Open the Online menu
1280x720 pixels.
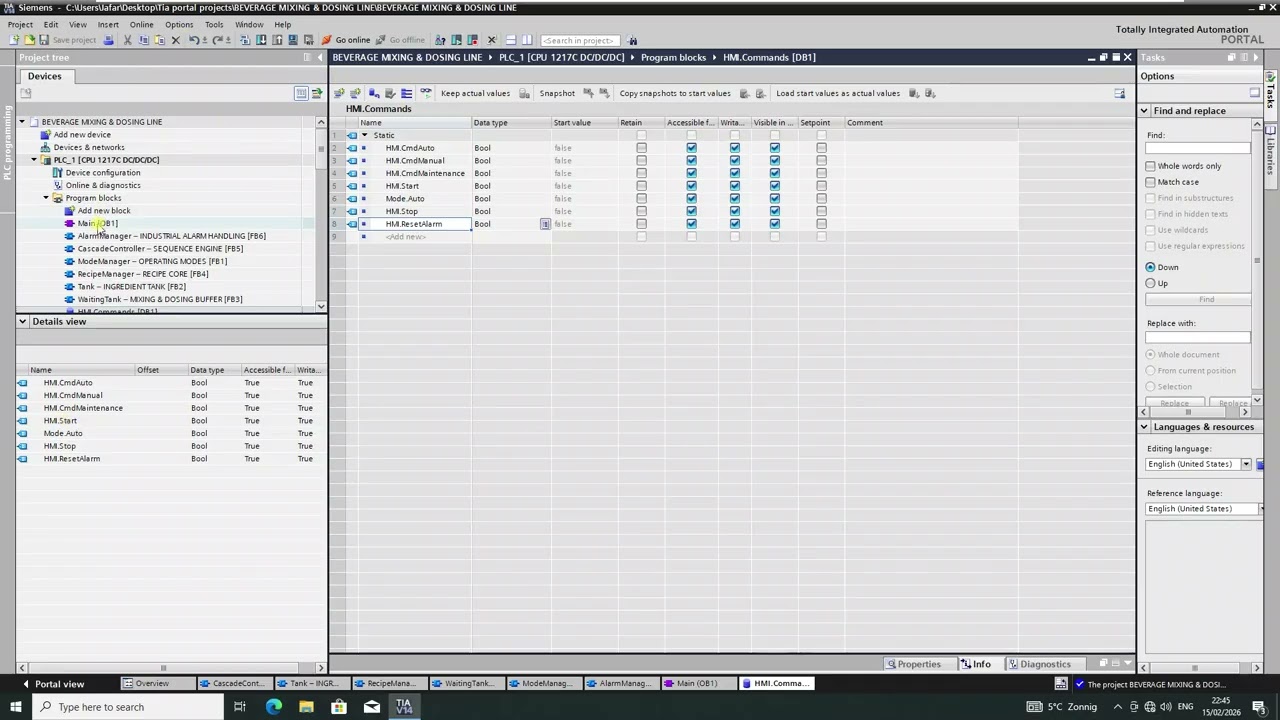point(141,24)
